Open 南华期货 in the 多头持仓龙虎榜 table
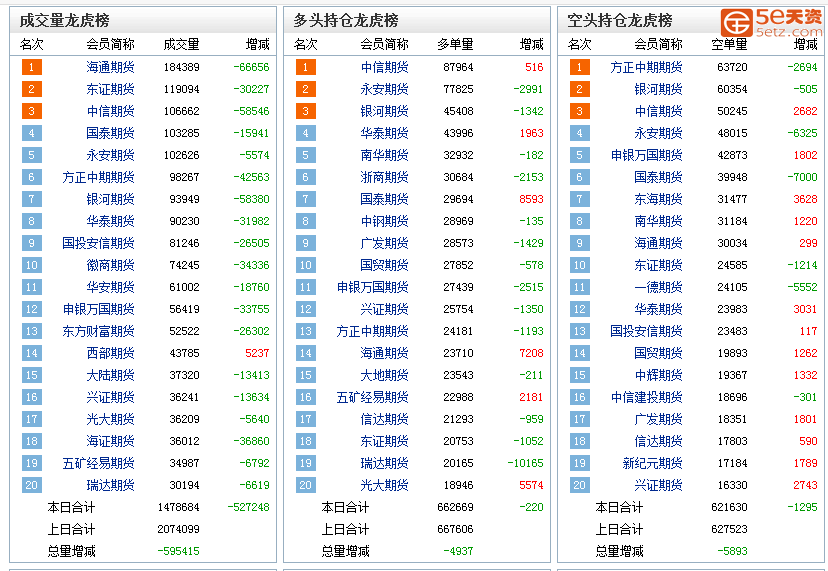 click(x=384, y=155)
